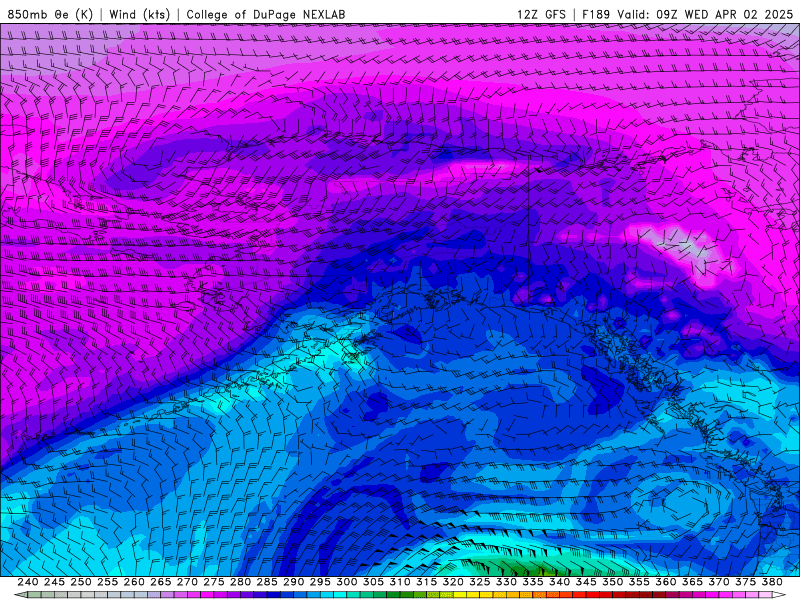
Task: Click the 290 color scale label
Action: pyautogui.click(x=293, y=582)
